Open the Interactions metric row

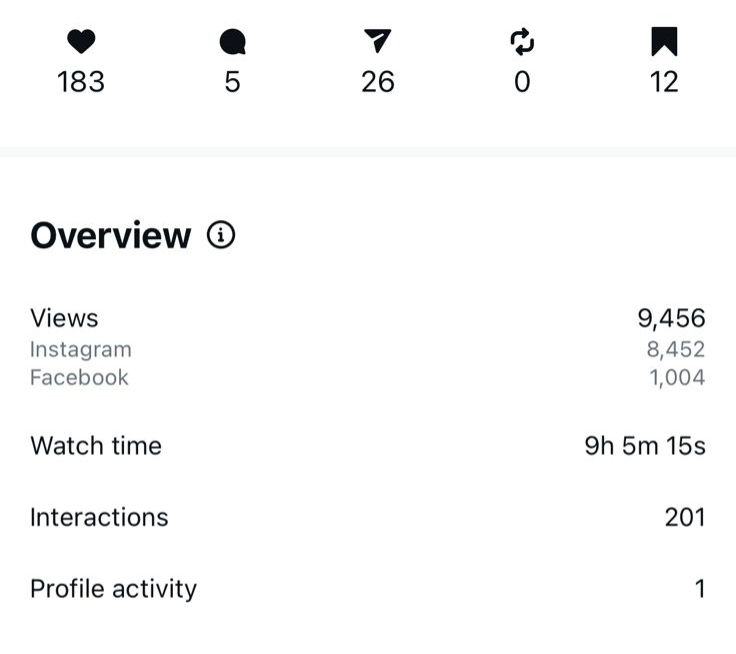point(99,517)
